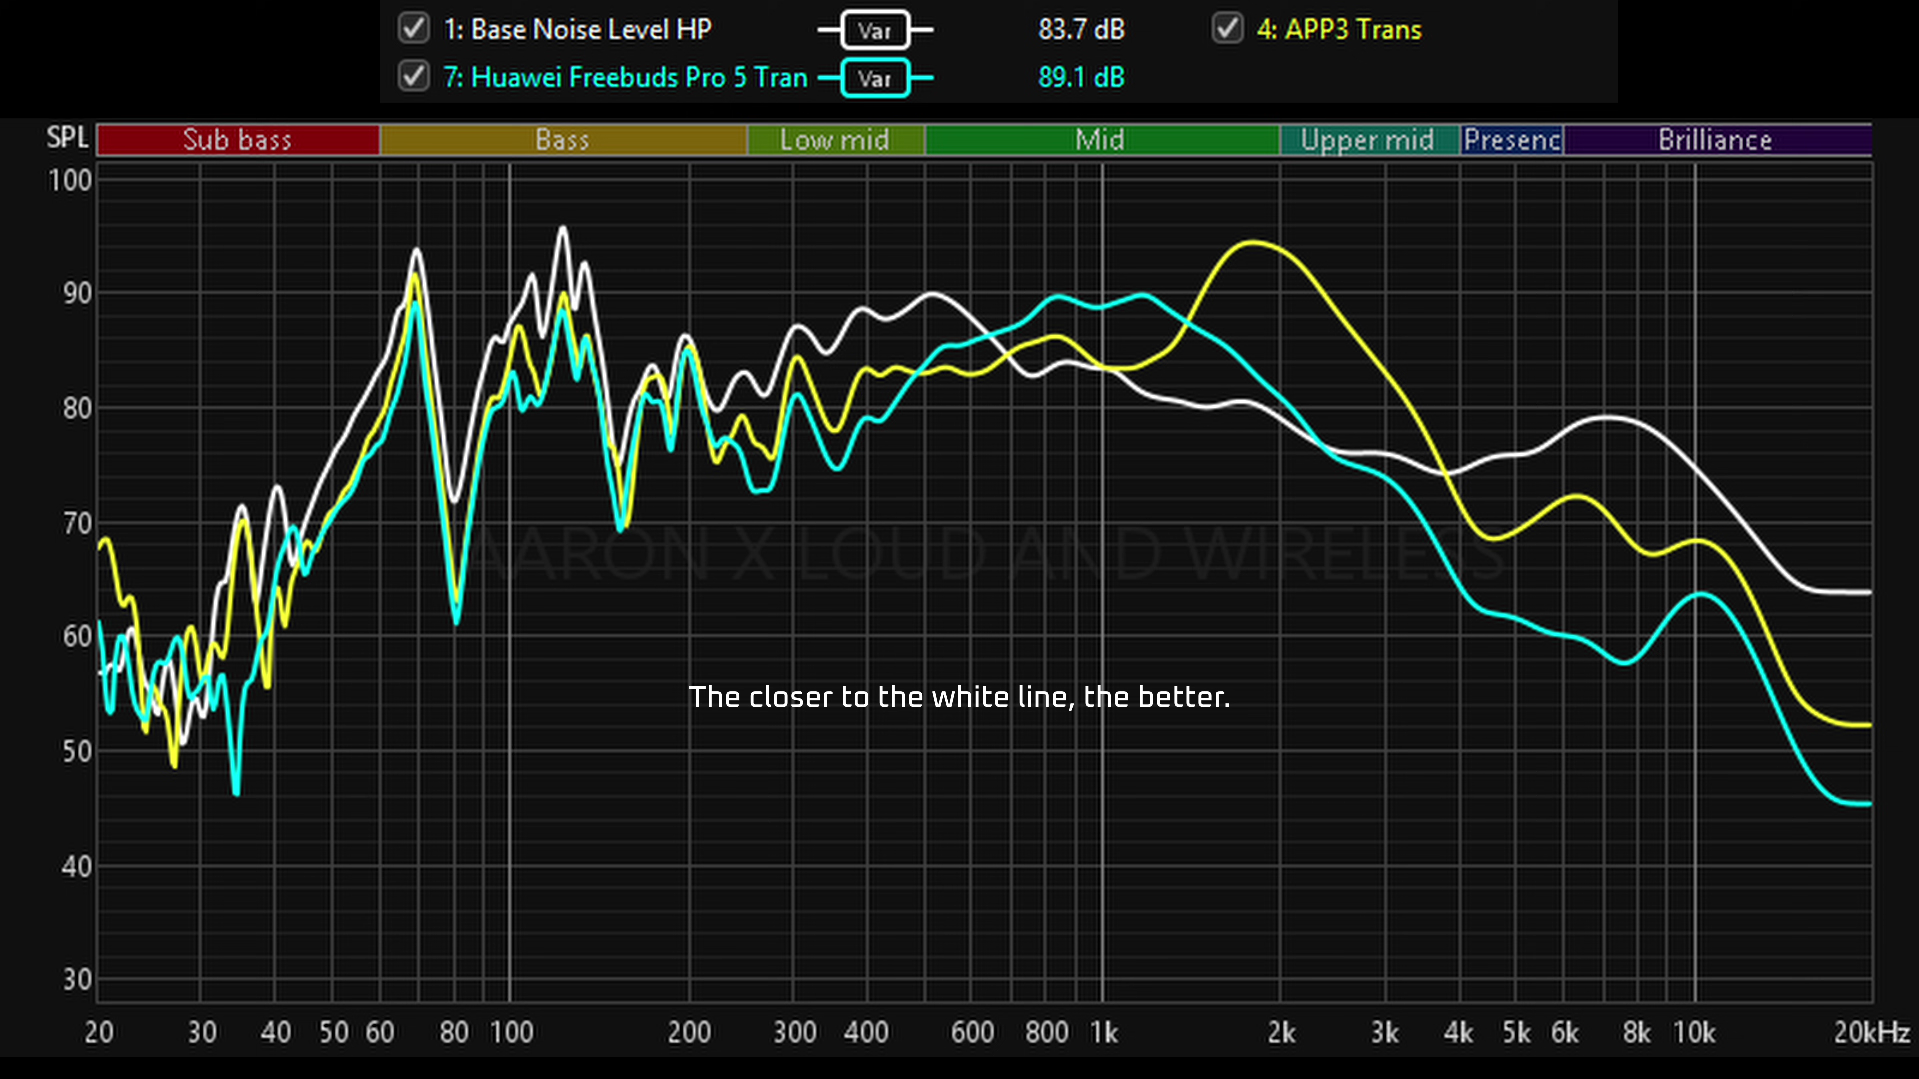
Task: Click the 100 value on SPL axis
Action: click(x=70, y=180)
